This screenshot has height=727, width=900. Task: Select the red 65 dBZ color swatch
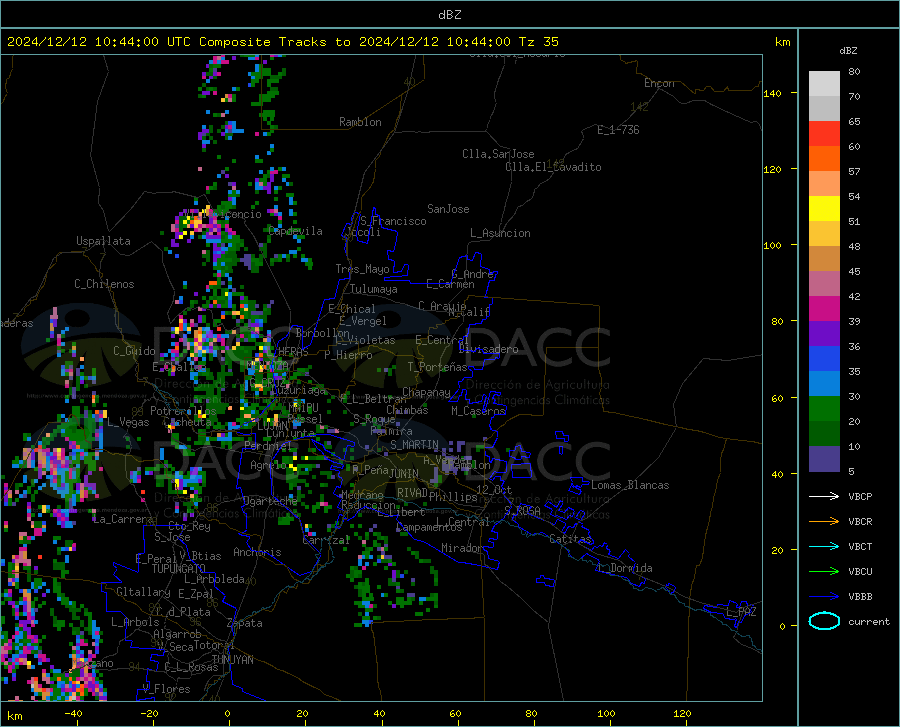coord(824,134)
